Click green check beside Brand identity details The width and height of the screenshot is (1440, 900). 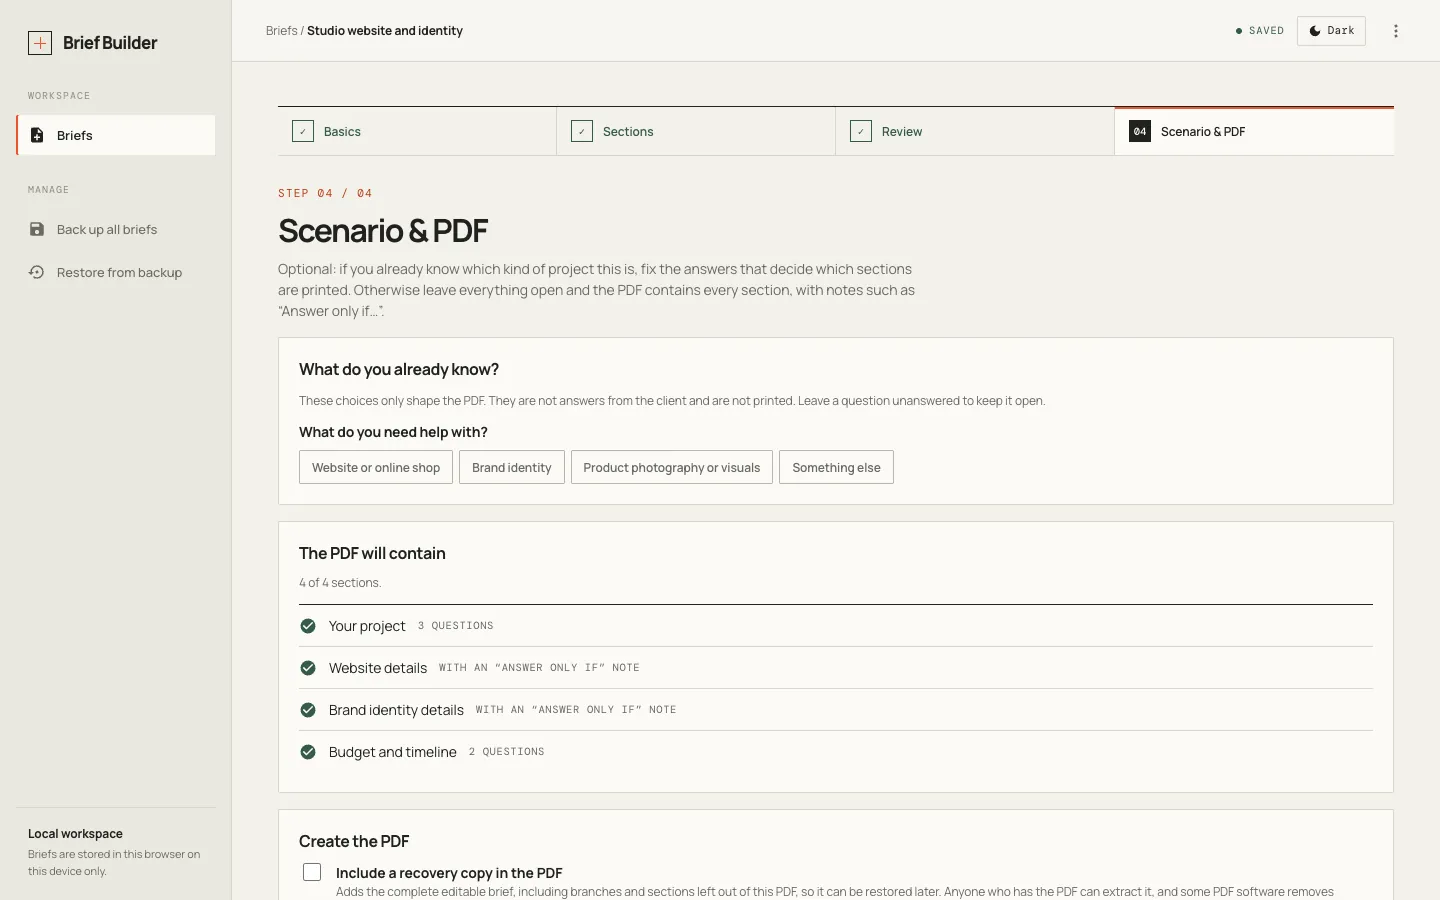click(x=308, y=710)
